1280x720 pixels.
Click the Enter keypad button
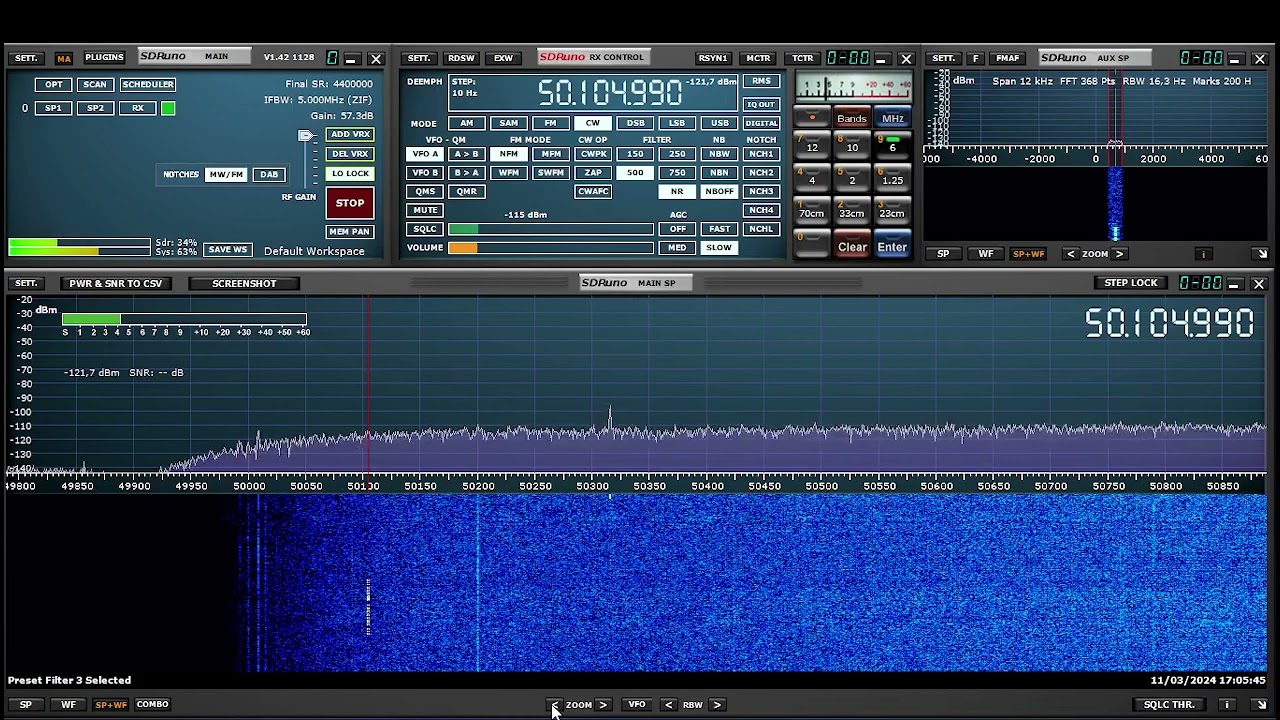coord(892,246)
